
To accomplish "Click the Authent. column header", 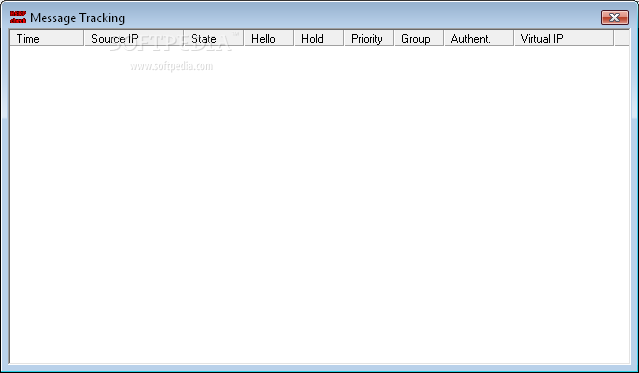I will [479, 38].
